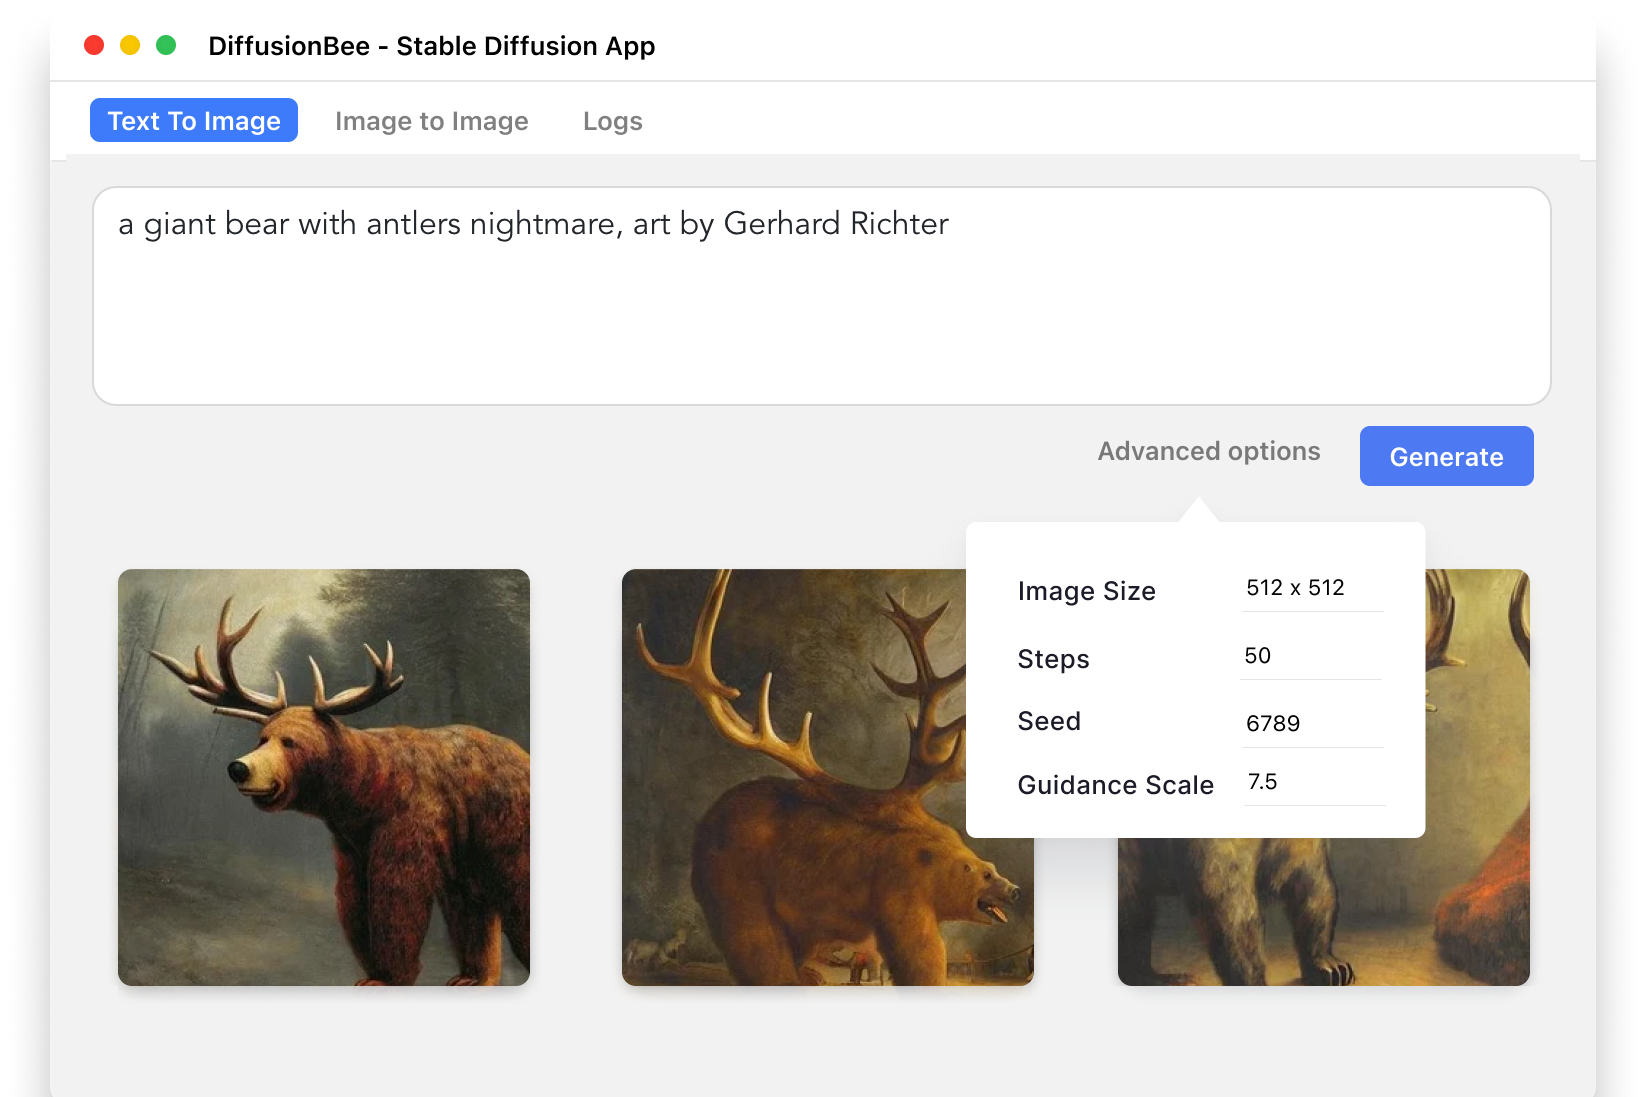This screenshot has height=1097, width=1646.
Task: Close the DiffusionBee window with red button
Action: point(94,45)
